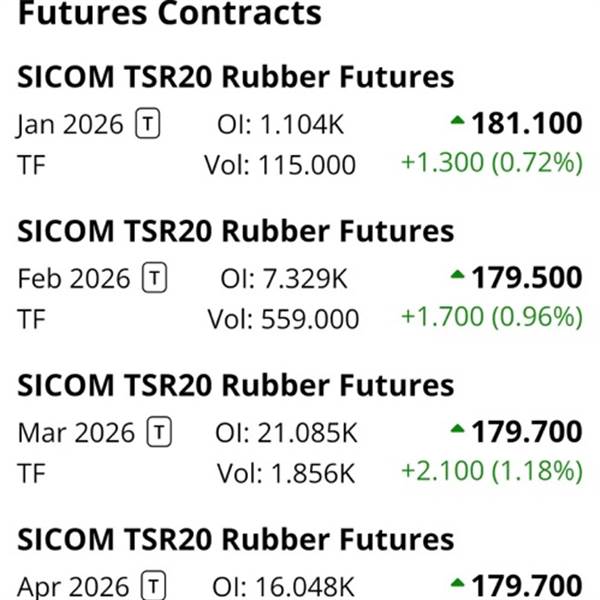Open the Feb 2026 SICOM TSR20 contract title
The height and width of the screenshot is (600, 600).
click(236, 231)
